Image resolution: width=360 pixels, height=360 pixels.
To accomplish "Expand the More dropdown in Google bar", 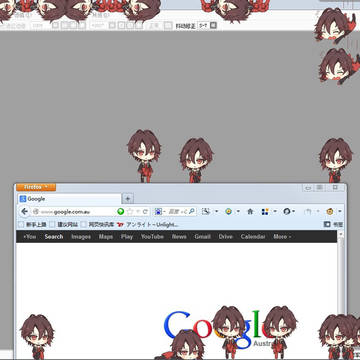I will (x=282, y=237).
